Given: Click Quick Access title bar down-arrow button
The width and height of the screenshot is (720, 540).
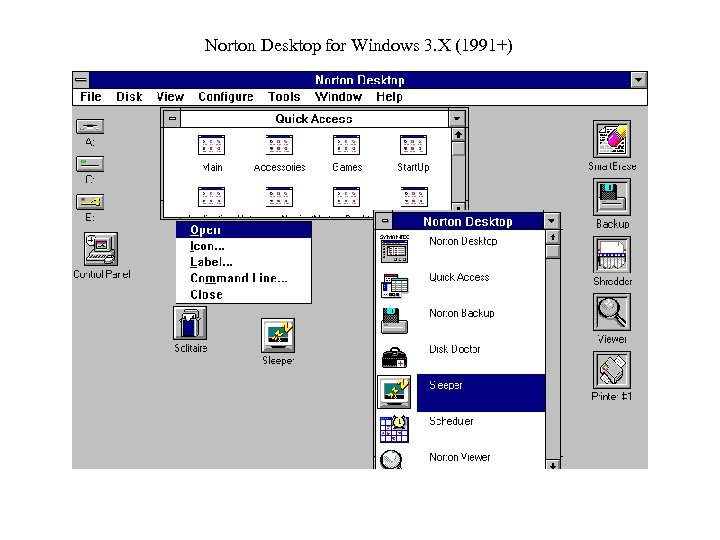Looking at the screenshot, I should [x=456, y=118].
